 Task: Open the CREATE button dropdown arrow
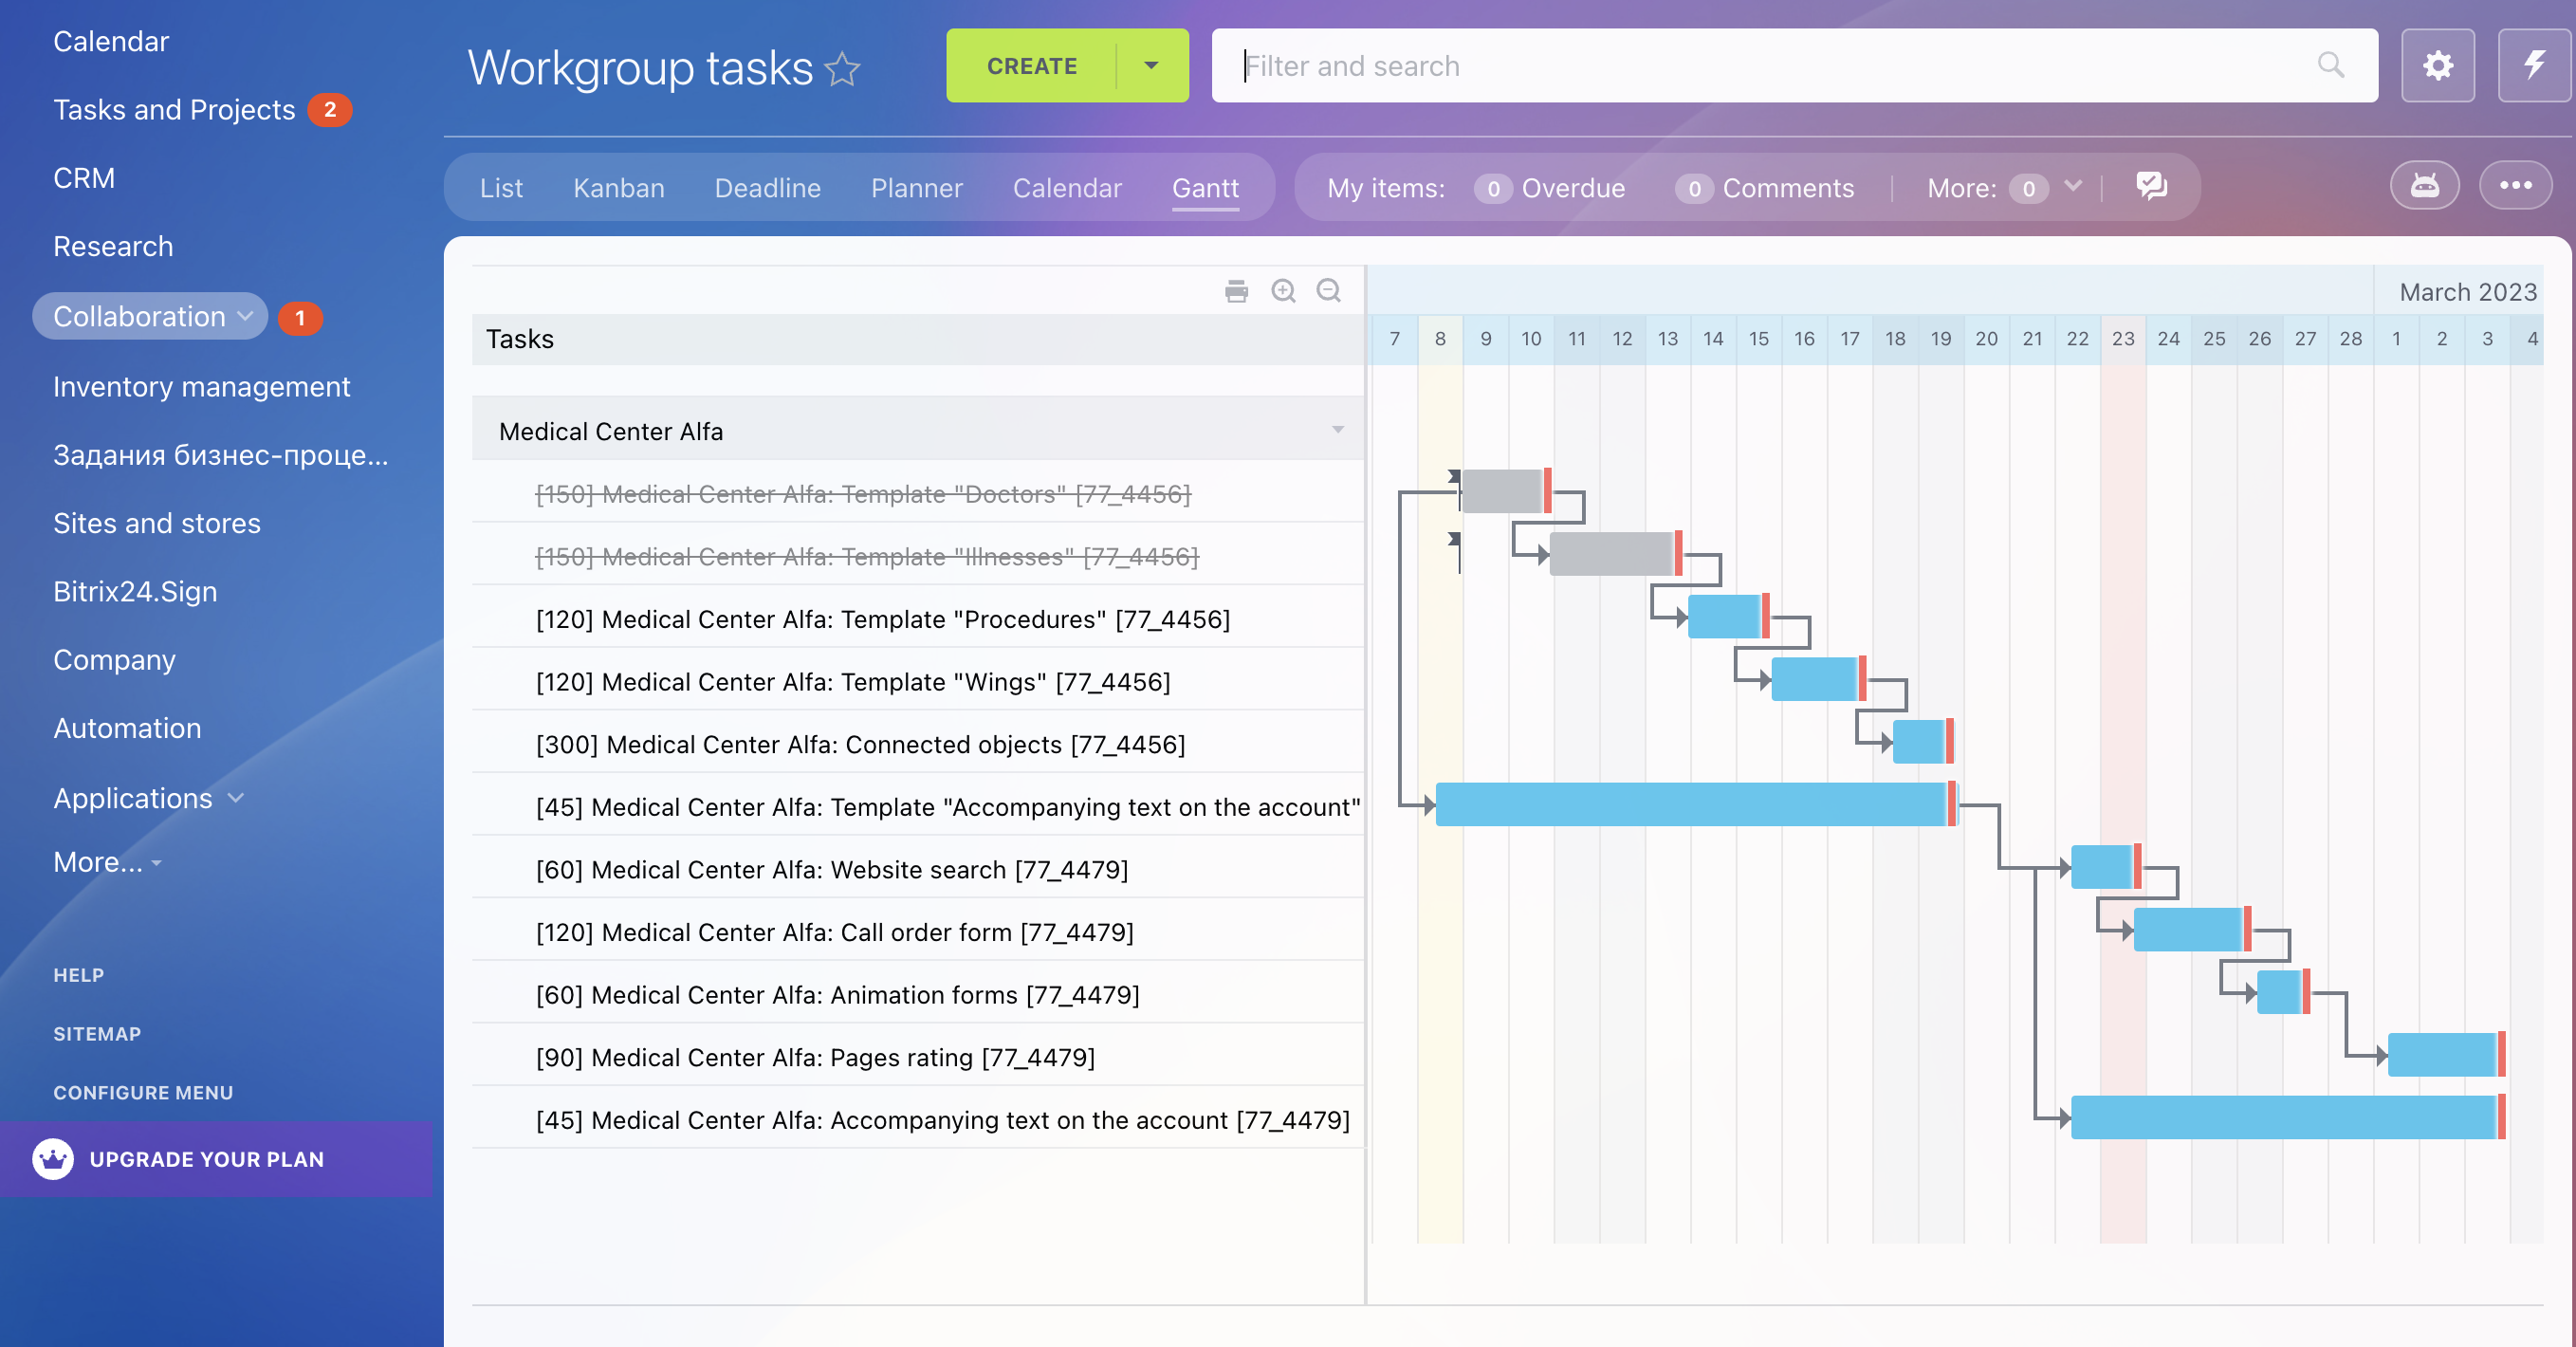[1151, 66]
